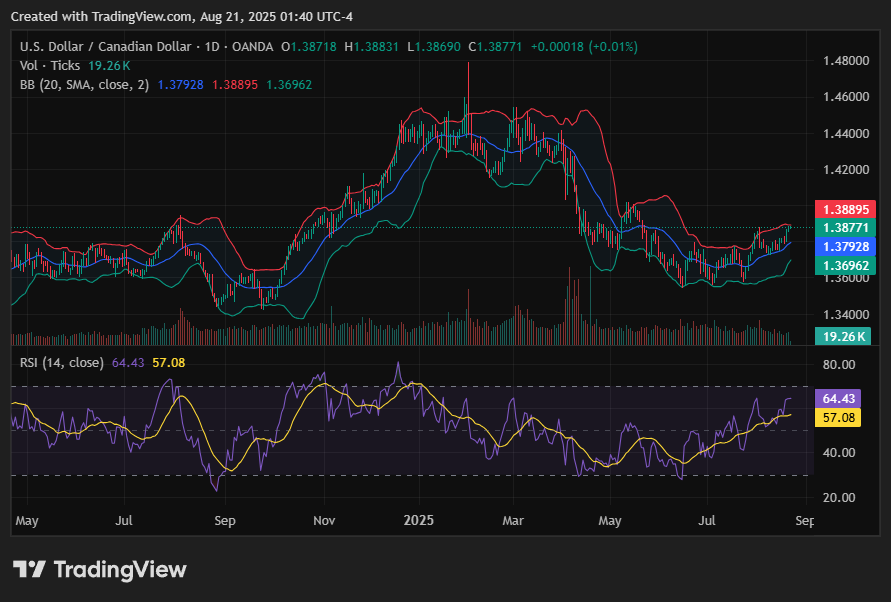
Task: Click the May label right after Mar on the time axis
Action: click(610, 521)
